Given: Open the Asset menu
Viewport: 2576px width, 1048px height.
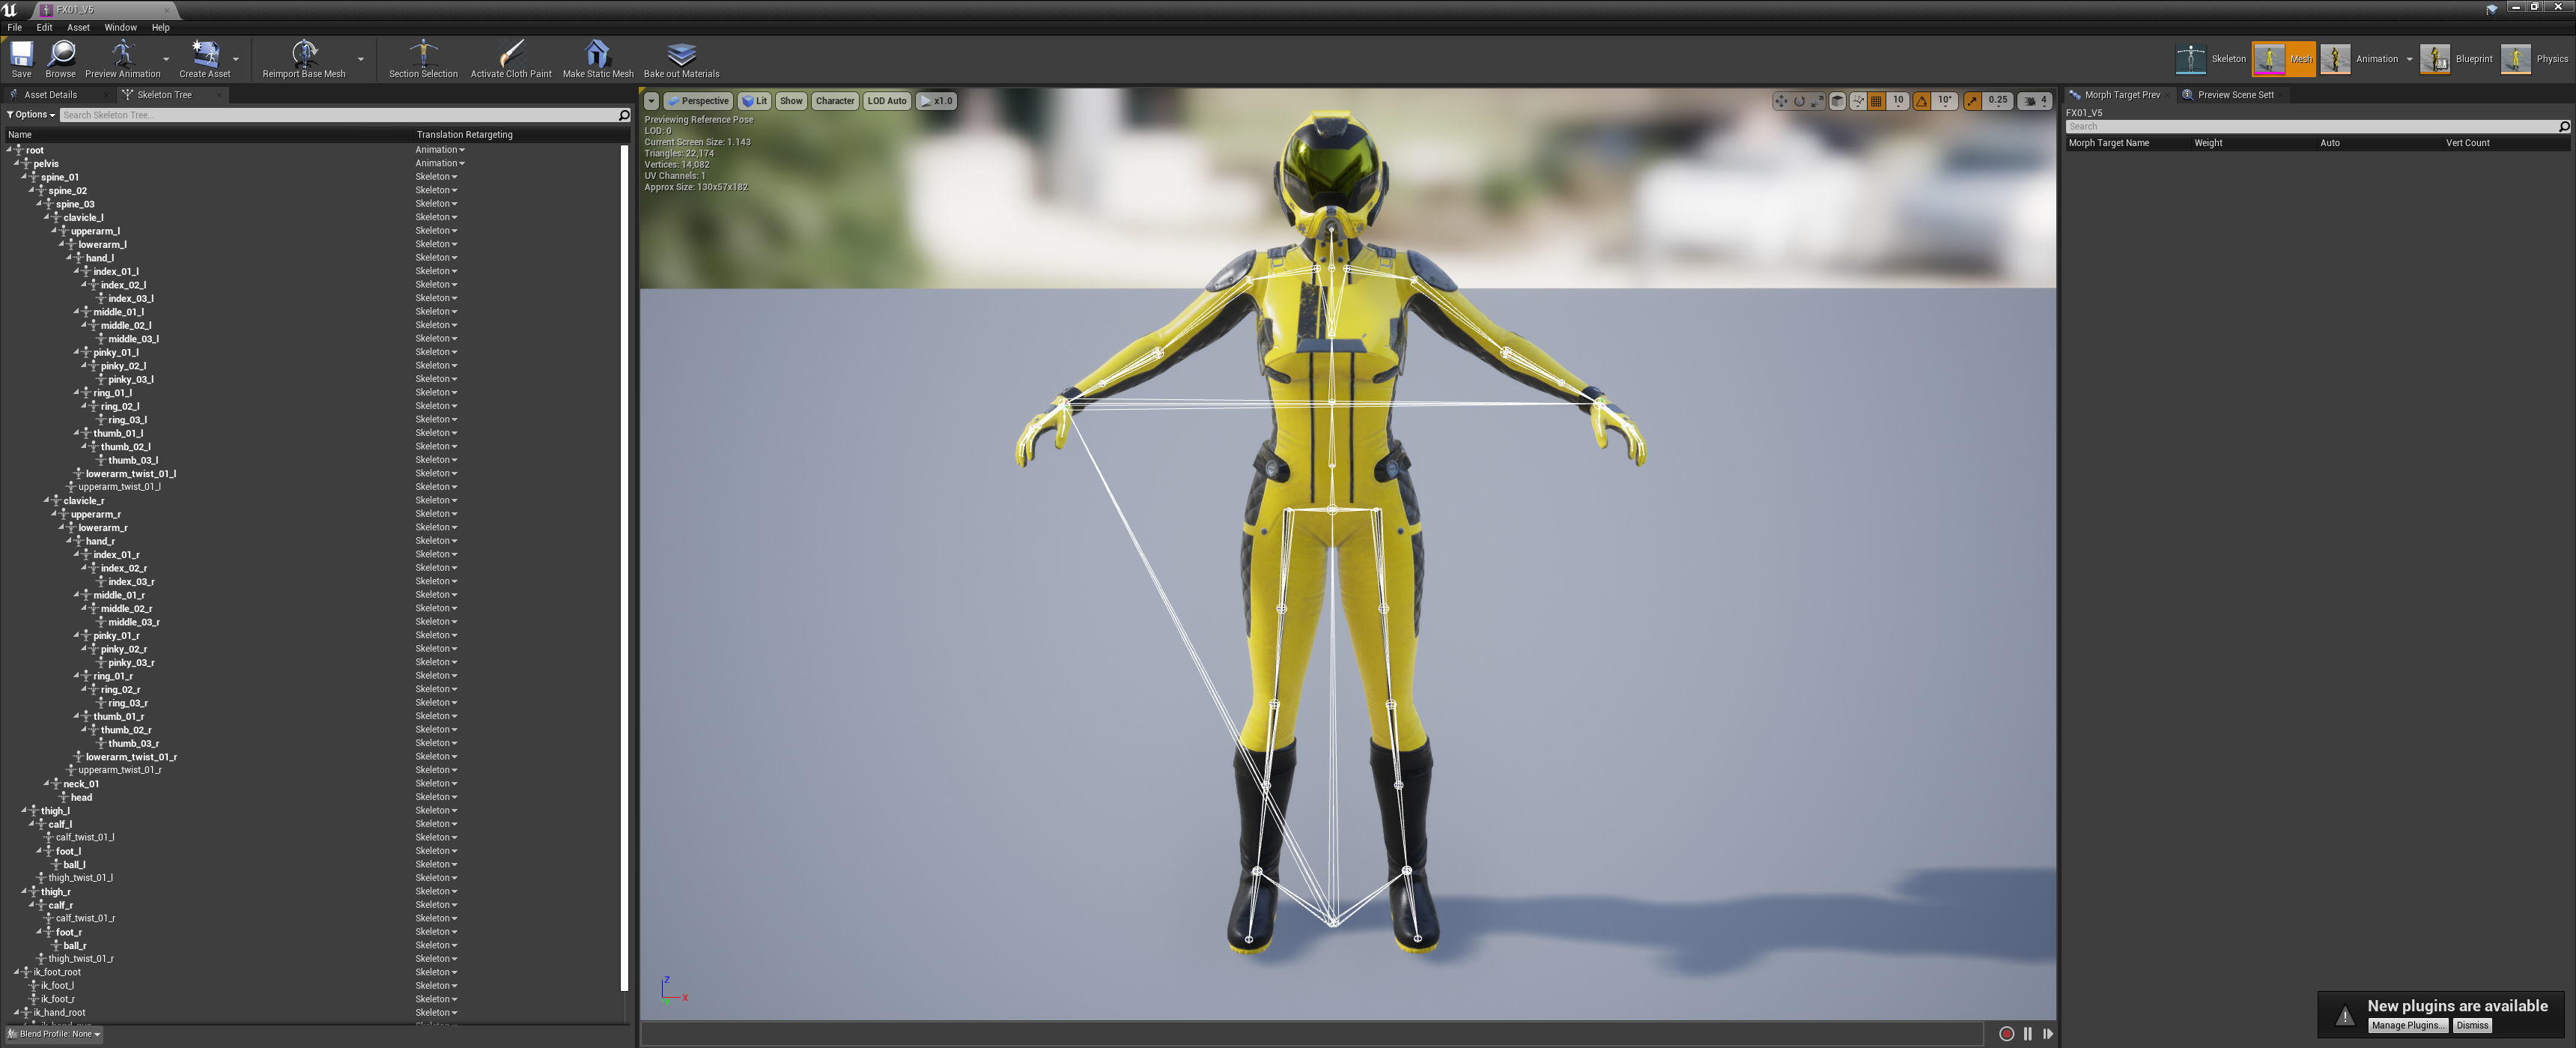Looking at the screenshot, I should click(78, 28).
